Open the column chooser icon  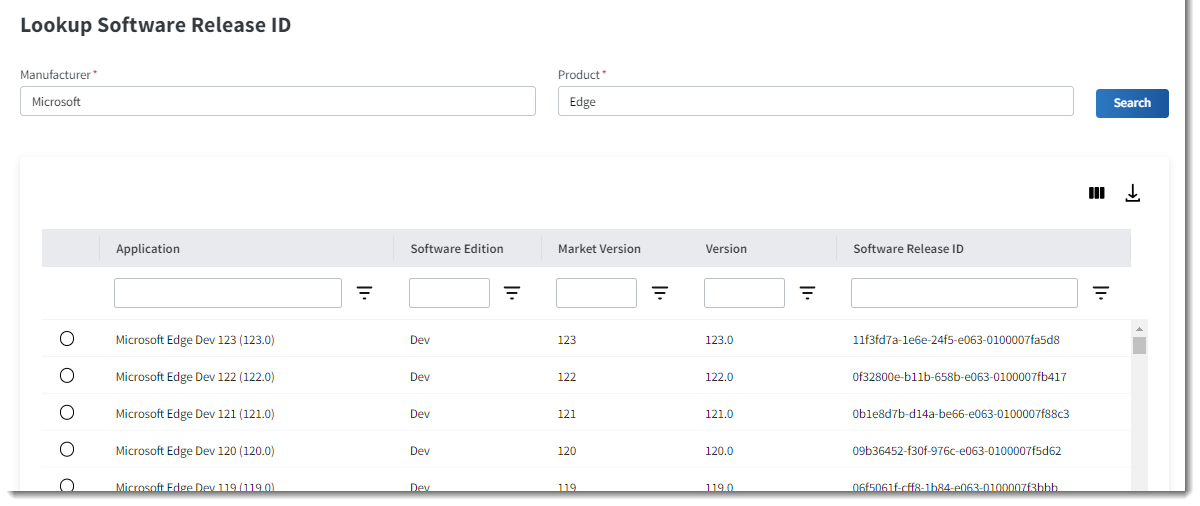(1096, 193)
